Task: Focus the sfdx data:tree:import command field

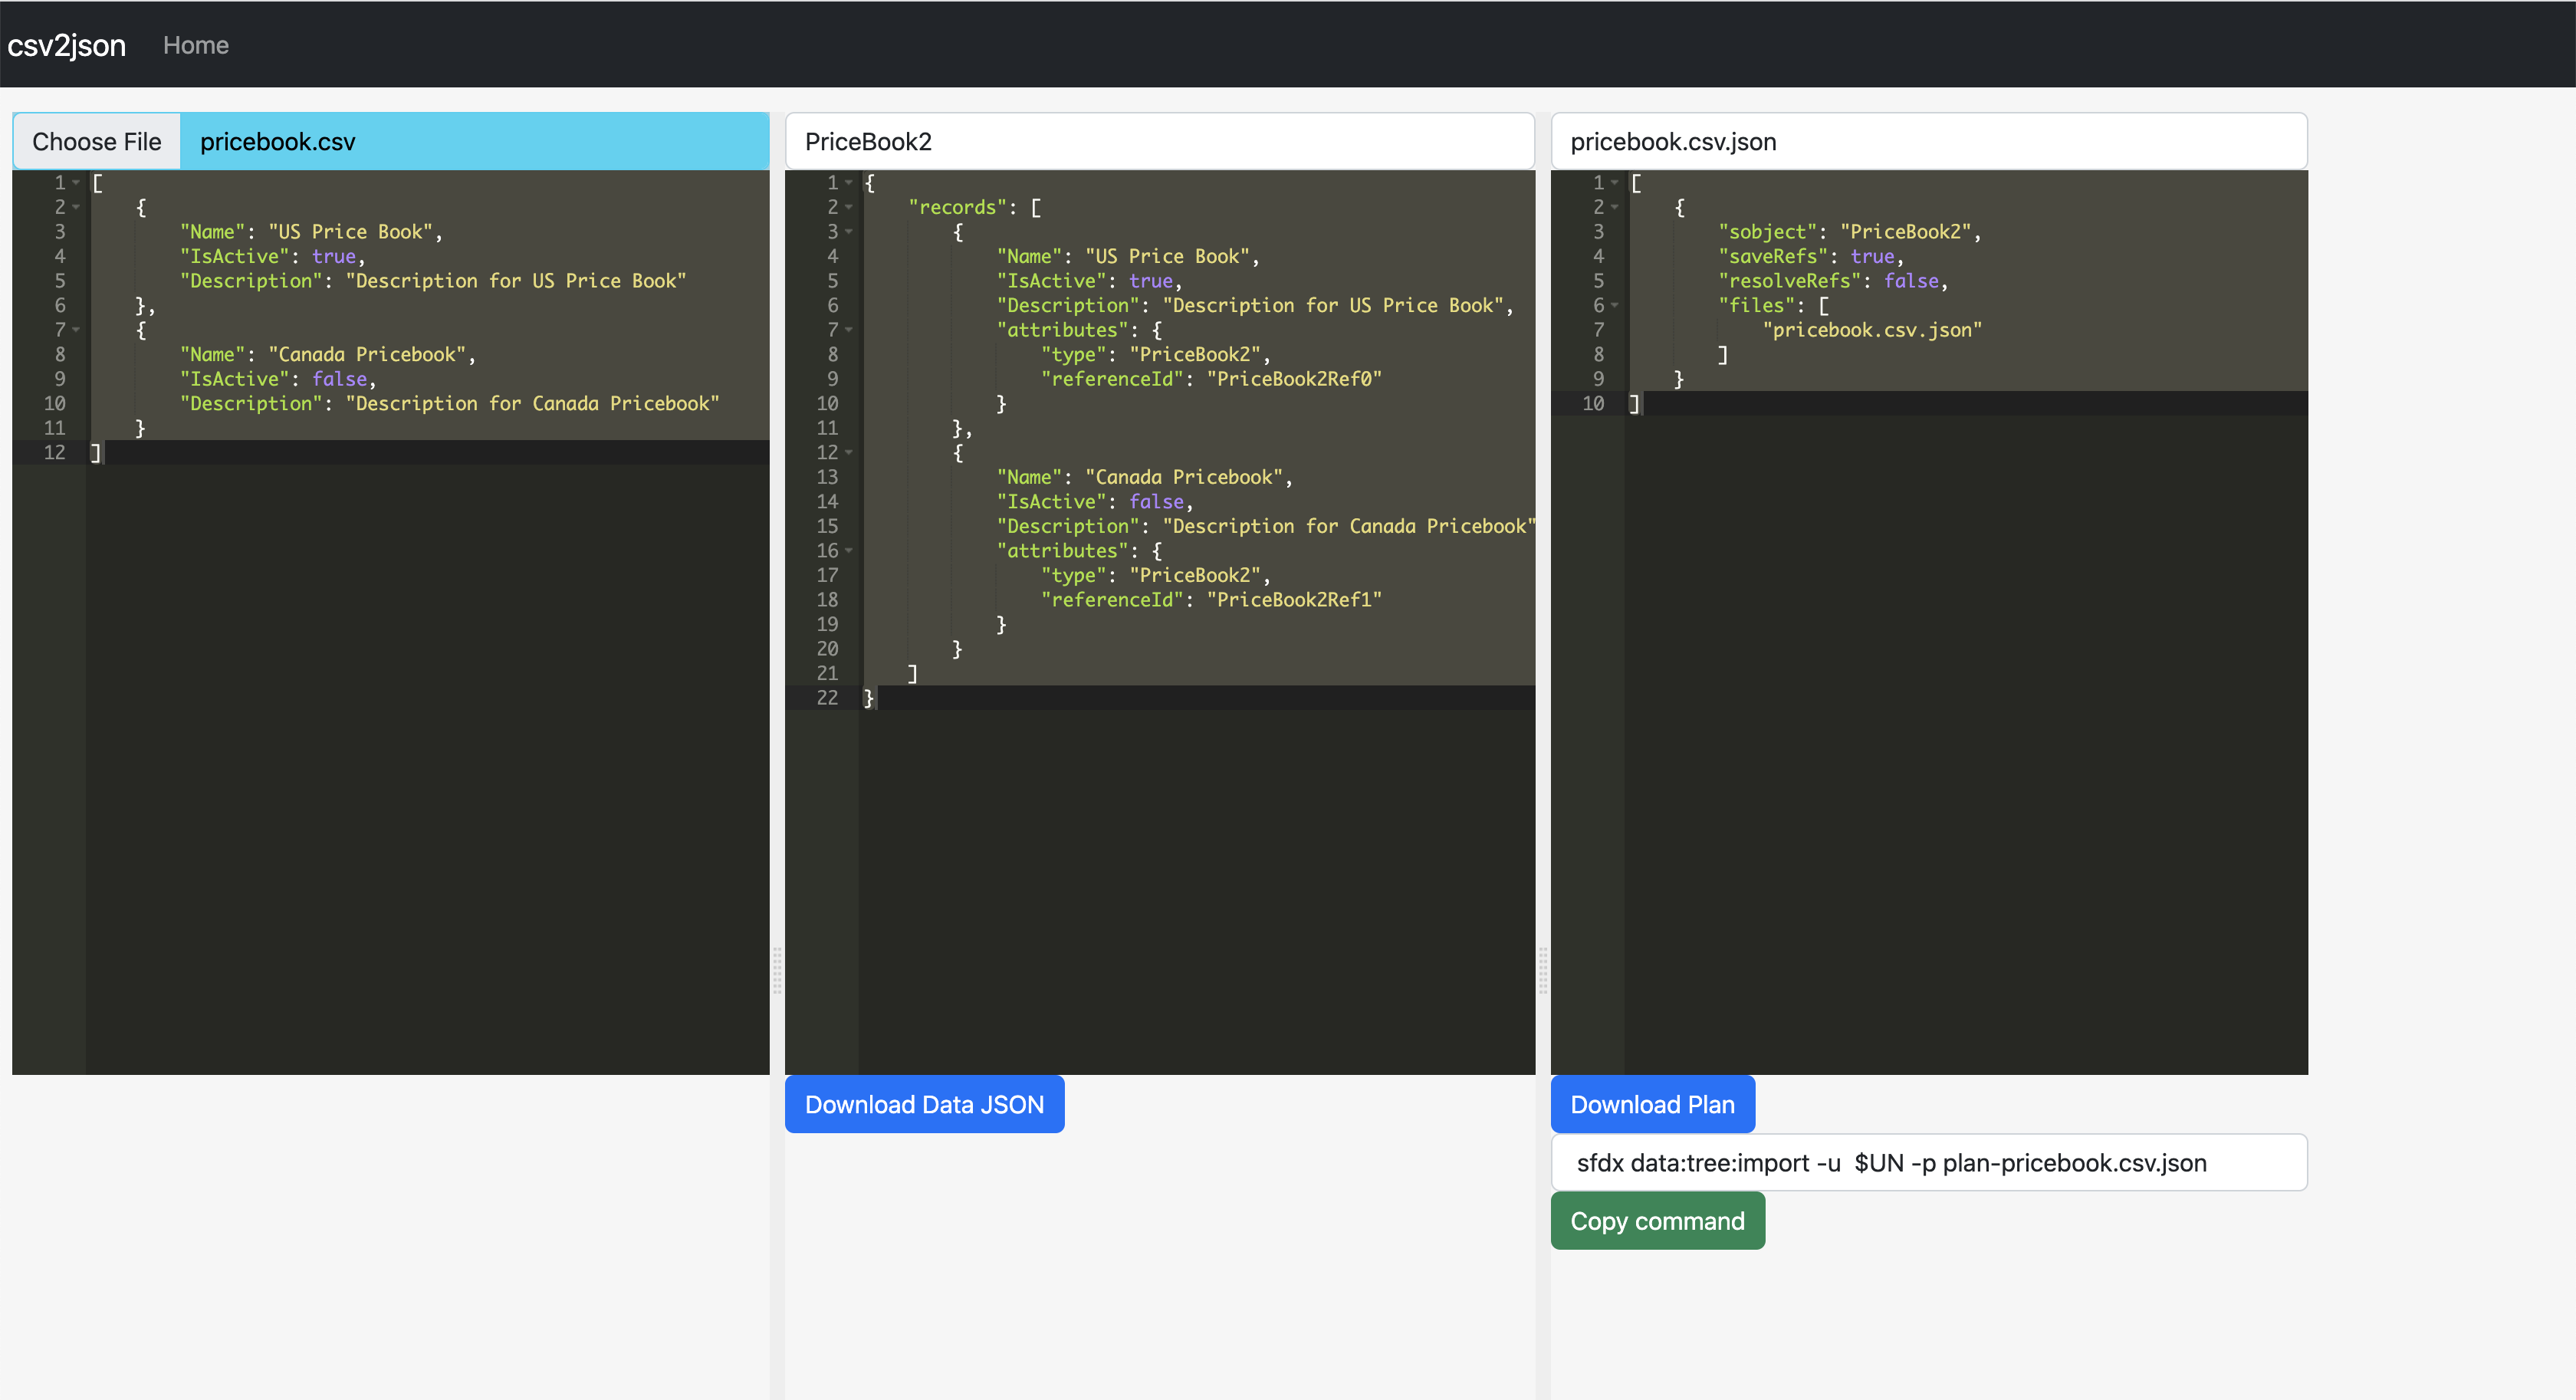Action: coord(1928,1162)
